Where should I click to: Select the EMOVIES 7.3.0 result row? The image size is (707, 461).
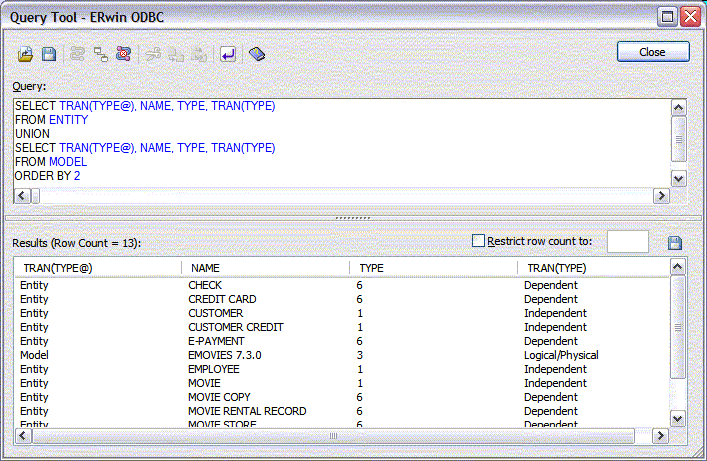223,355
